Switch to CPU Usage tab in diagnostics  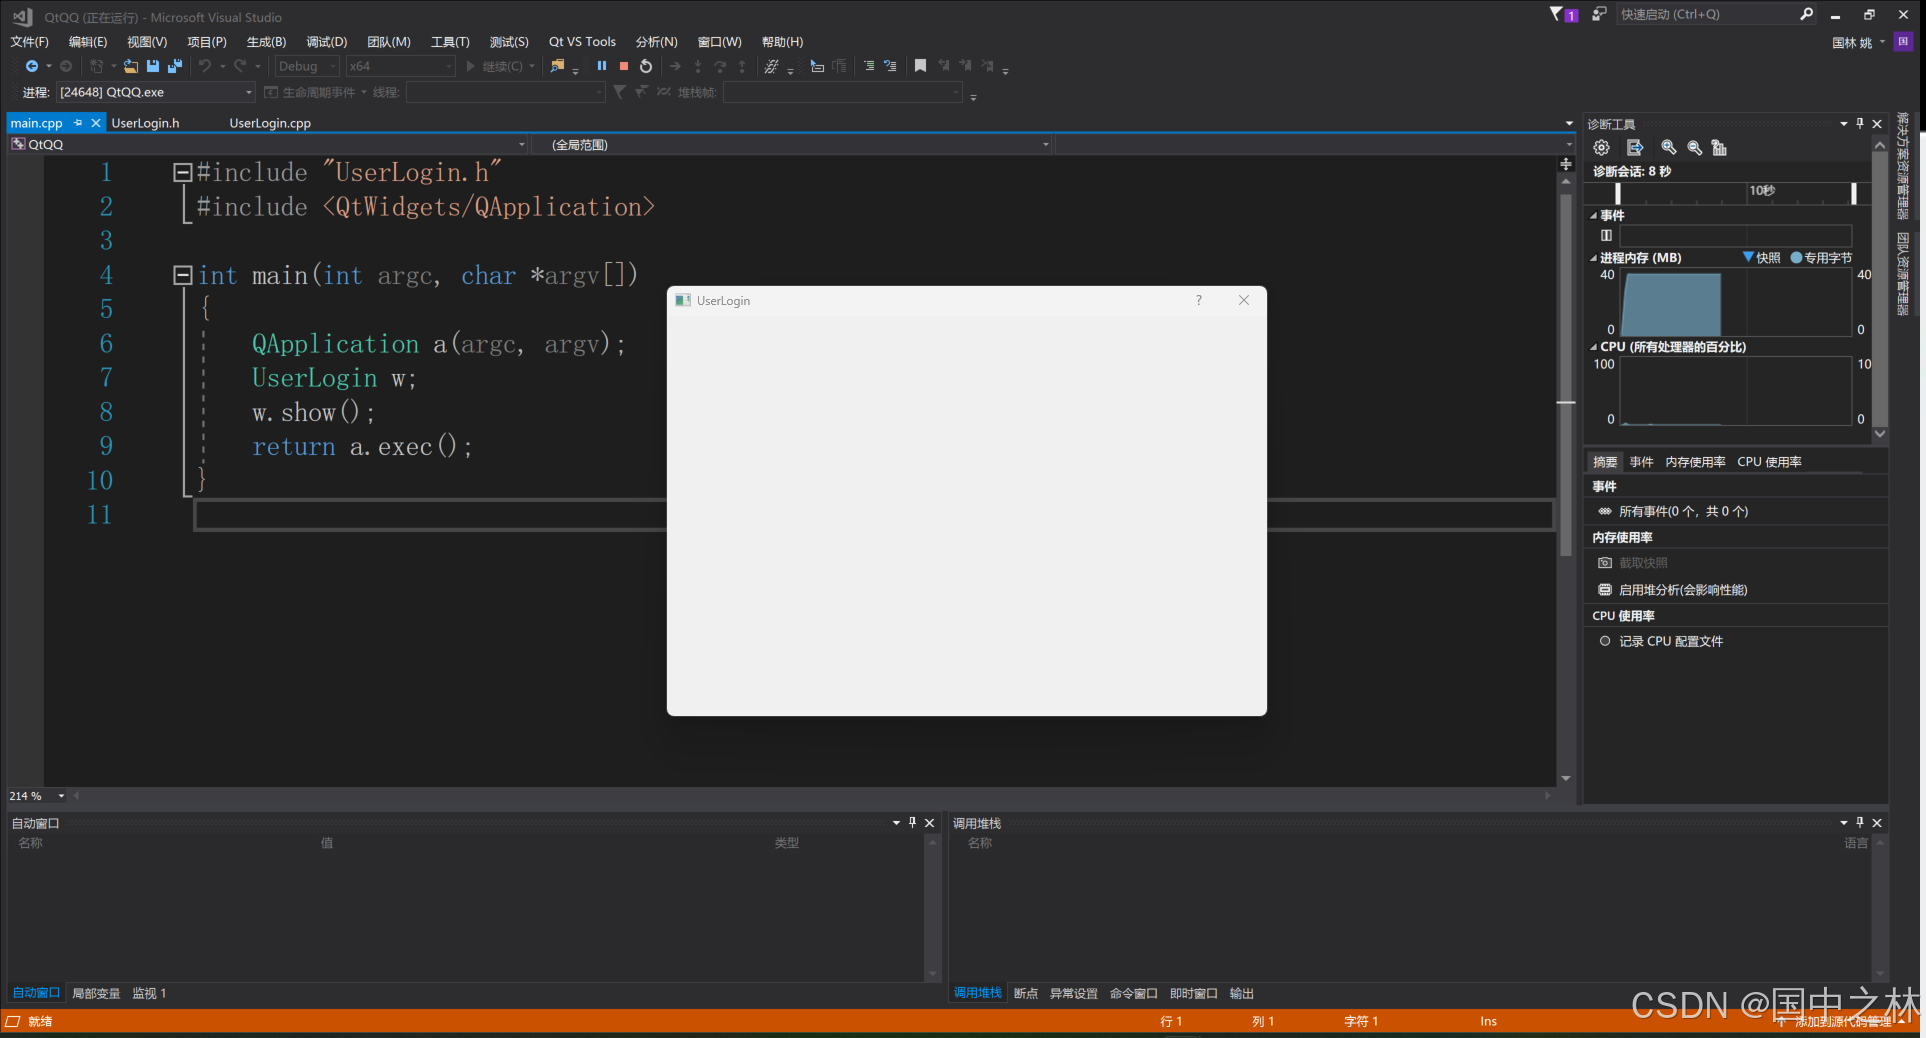1769,462
